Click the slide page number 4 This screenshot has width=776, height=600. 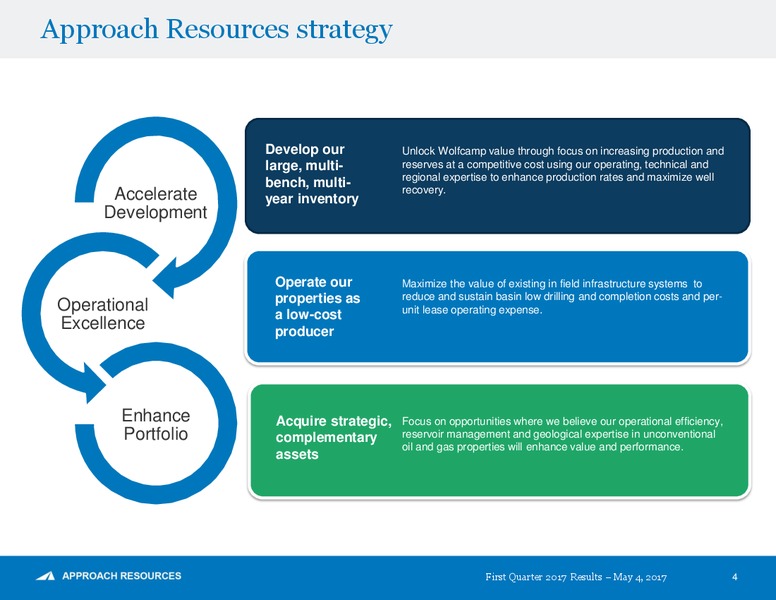click(x=735, y=577)
